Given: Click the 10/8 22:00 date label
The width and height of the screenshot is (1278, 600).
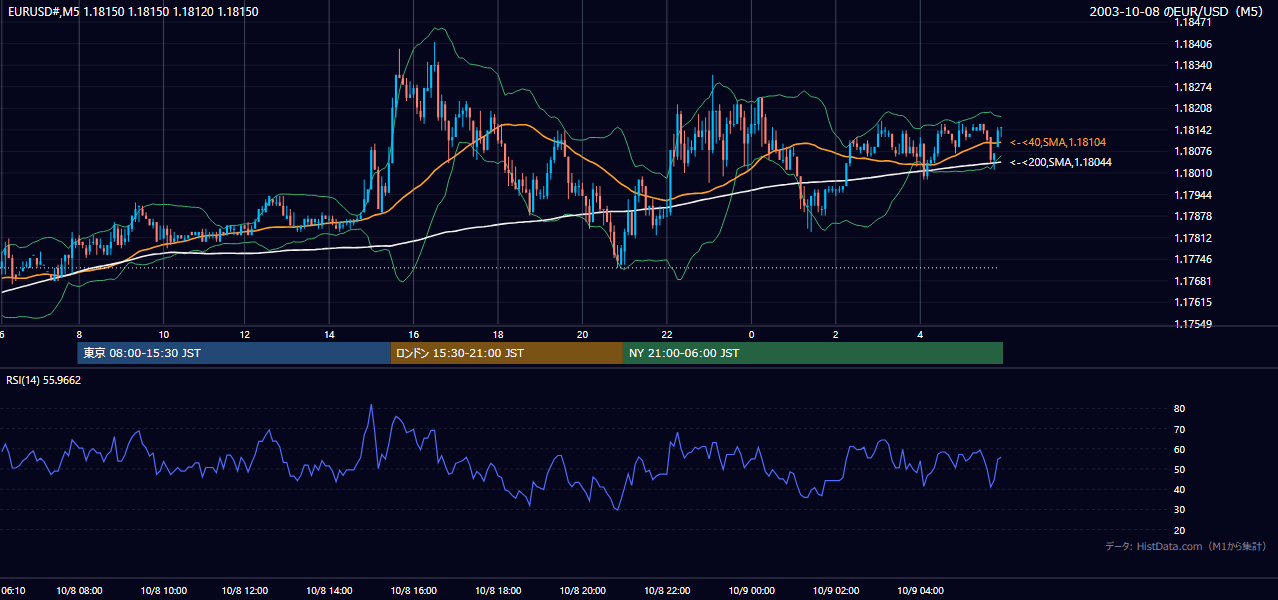Looking at the screenshot, I should pos(666,591).
